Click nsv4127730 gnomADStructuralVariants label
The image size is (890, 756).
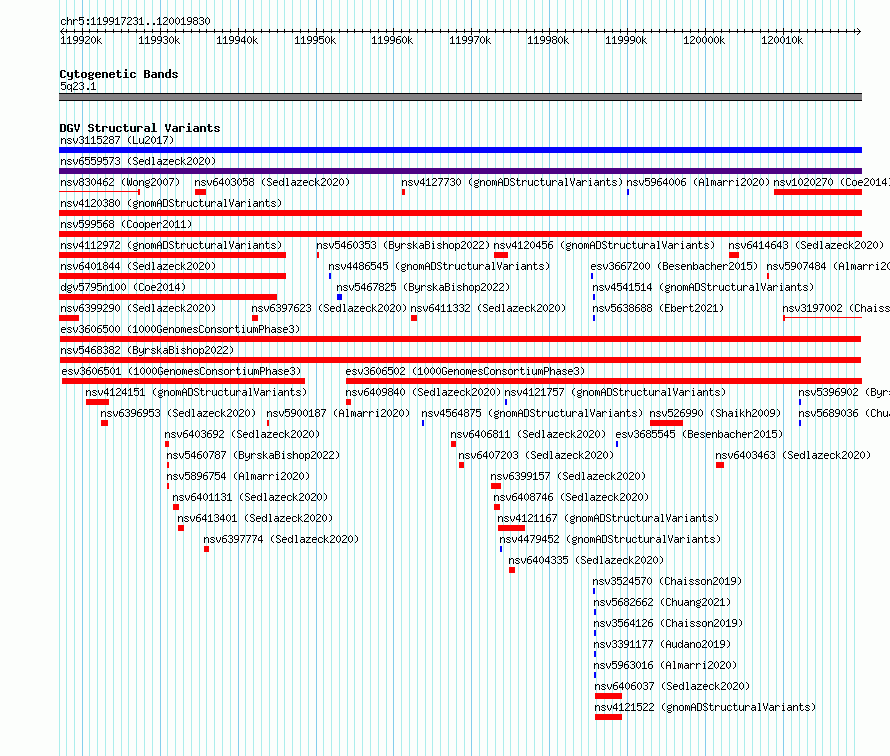click(512, 182)
